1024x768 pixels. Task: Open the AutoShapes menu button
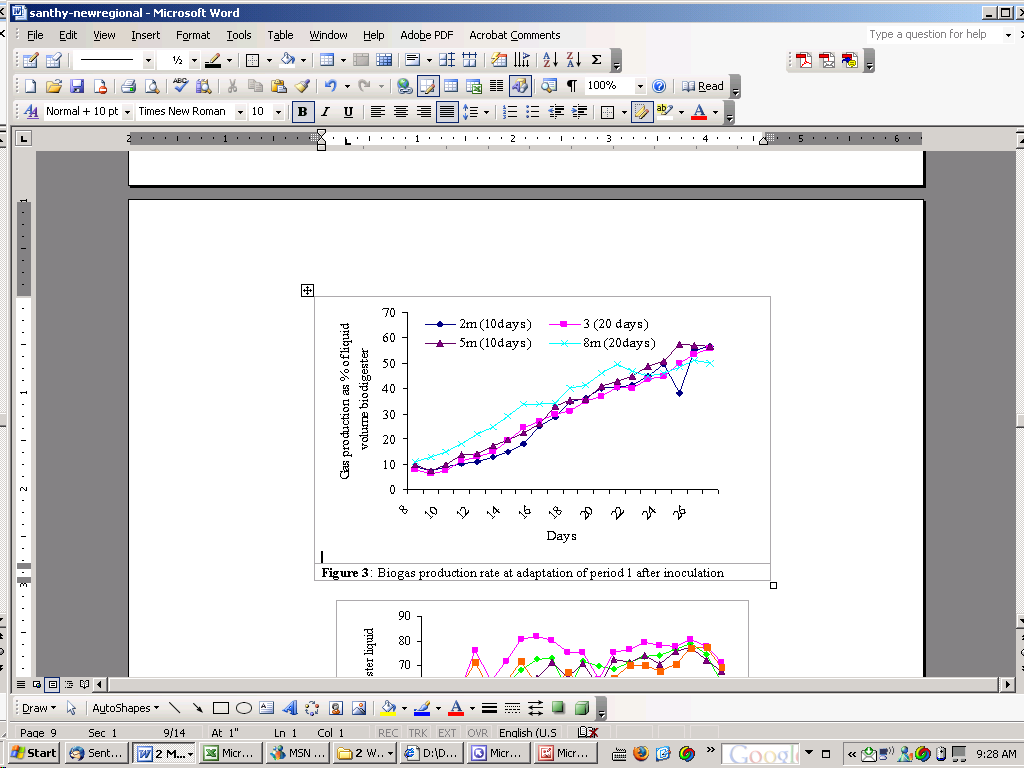point(125,708)
